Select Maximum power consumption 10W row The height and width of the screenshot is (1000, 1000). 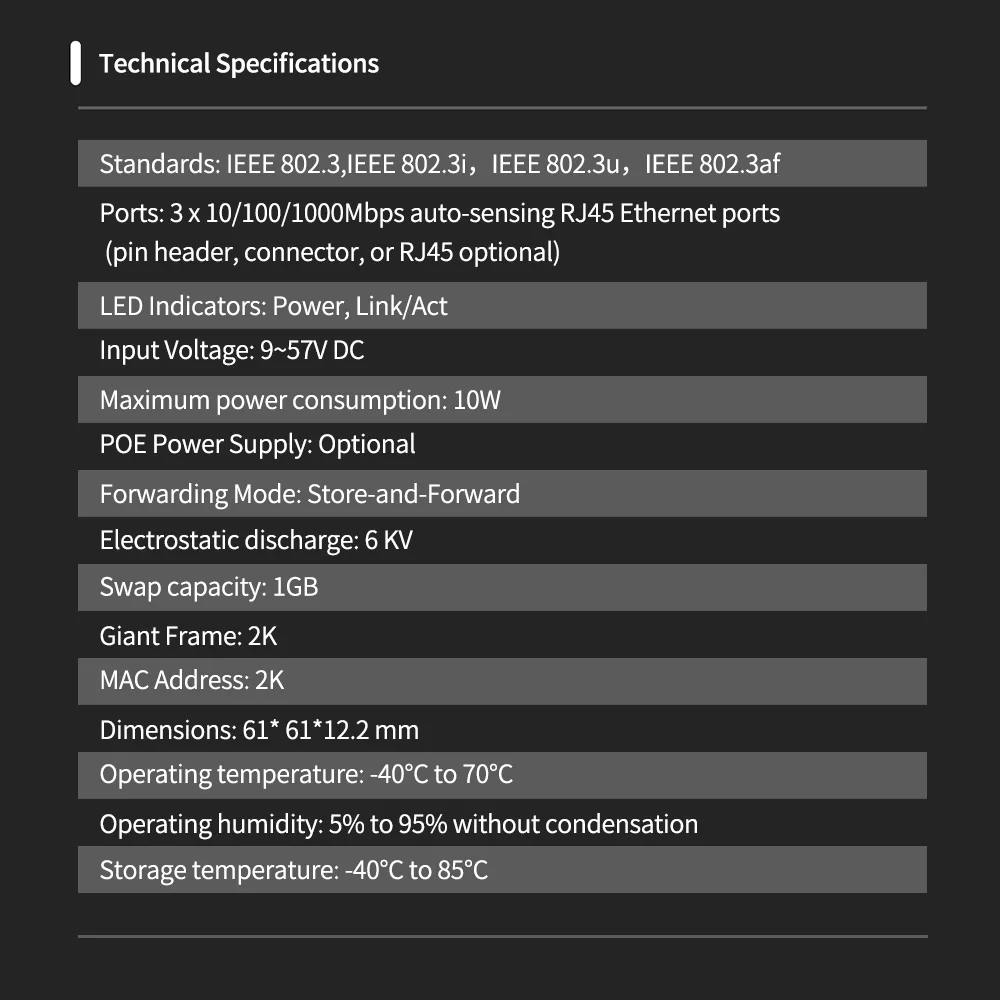pos(502,399)
